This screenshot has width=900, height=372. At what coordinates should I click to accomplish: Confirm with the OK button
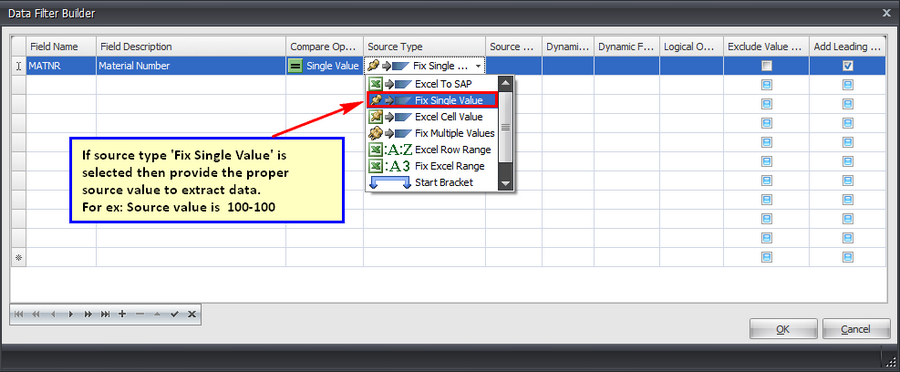pos(783,329)
